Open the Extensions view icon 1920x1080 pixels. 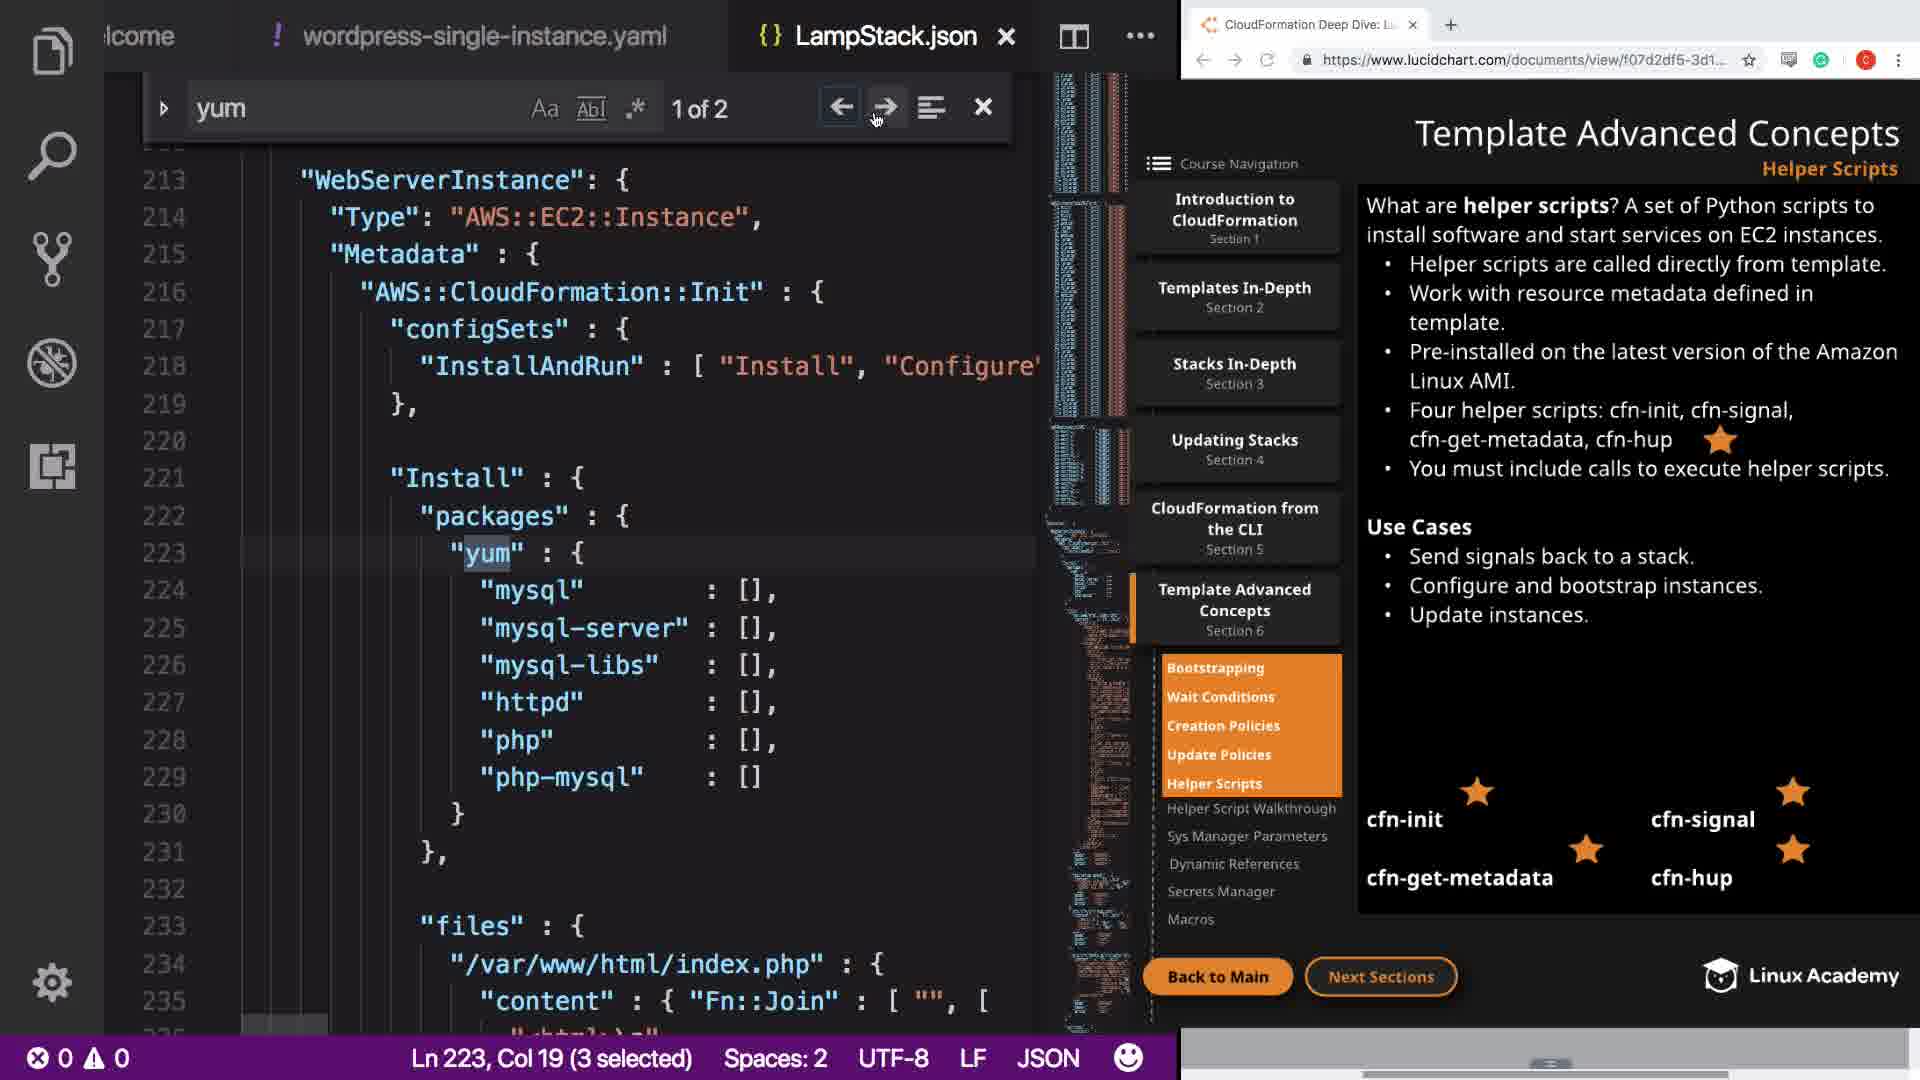(x=52, y=466)
